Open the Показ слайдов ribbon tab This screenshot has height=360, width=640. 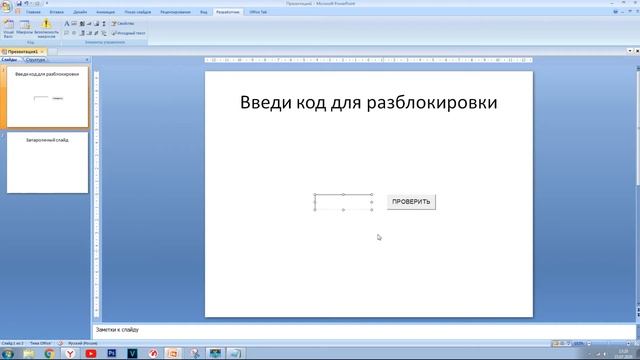point(138,12)
